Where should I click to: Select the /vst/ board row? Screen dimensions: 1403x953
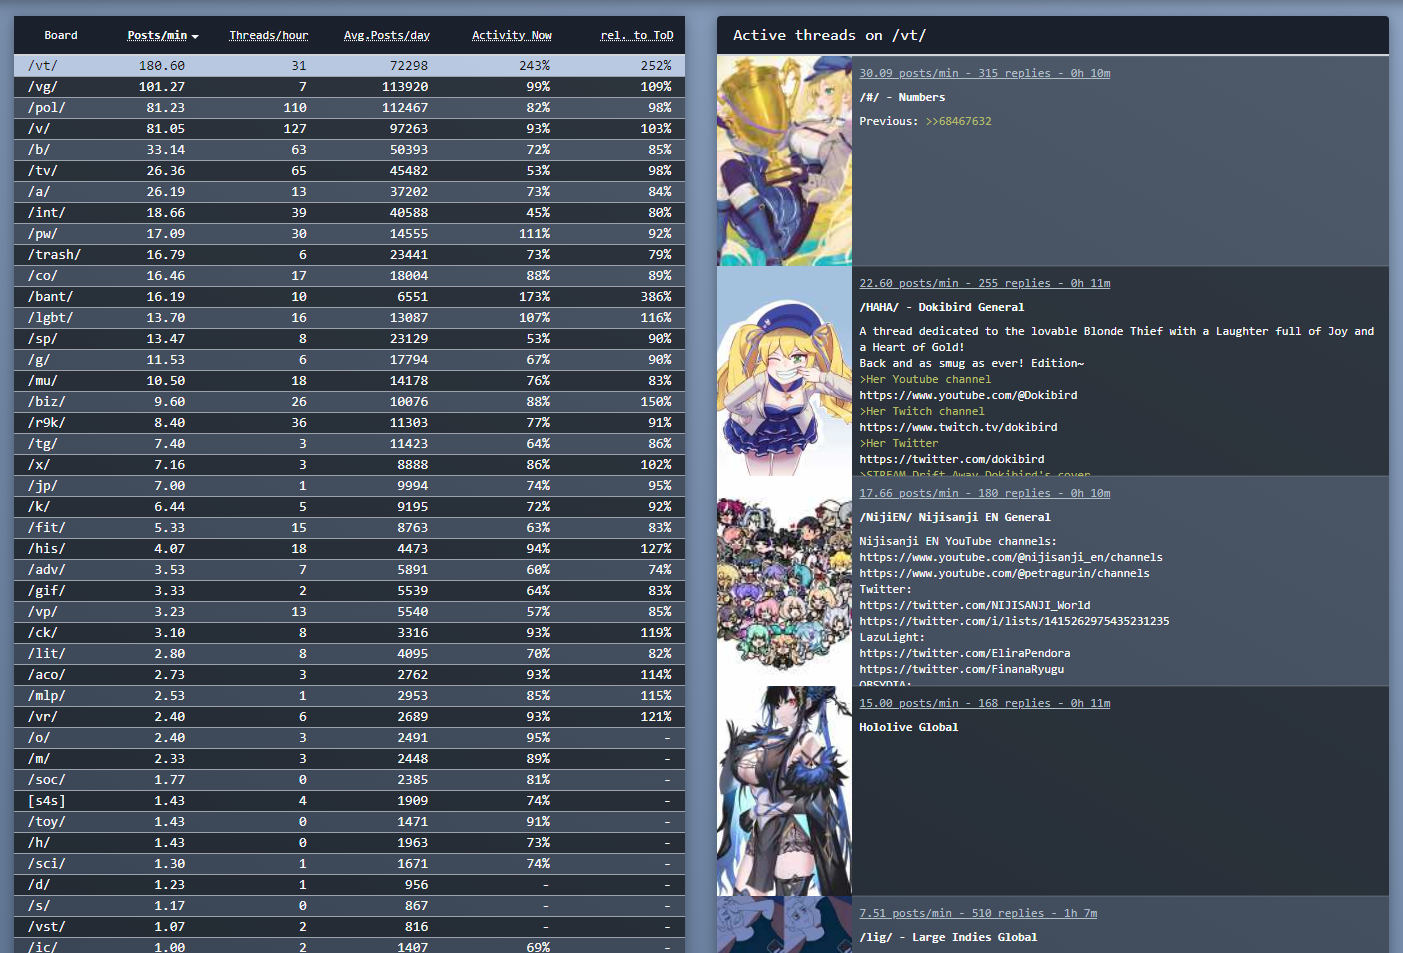click(x=349, y=927)
